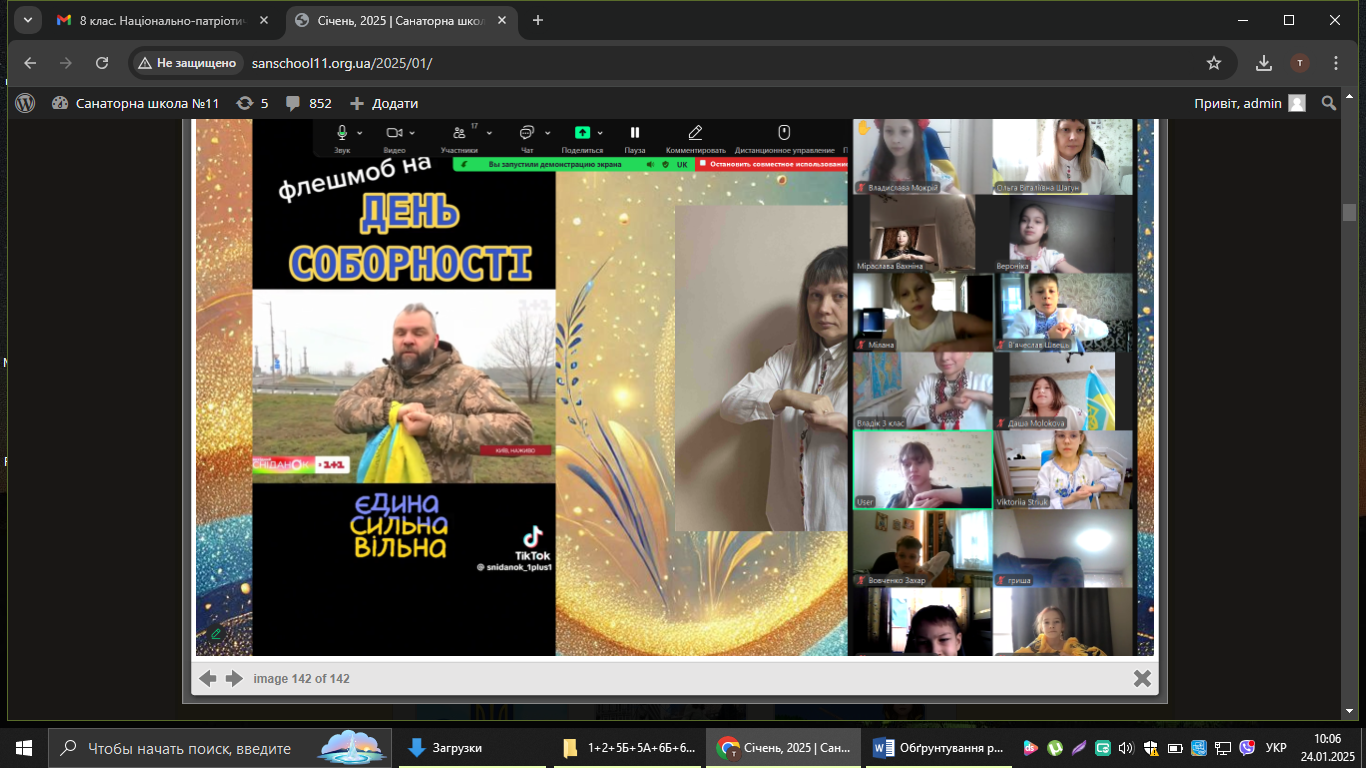This screenshot has width=1366, height=768.
Task: Open the WordPress updates icon showing 5
Action: pos(252,103)
